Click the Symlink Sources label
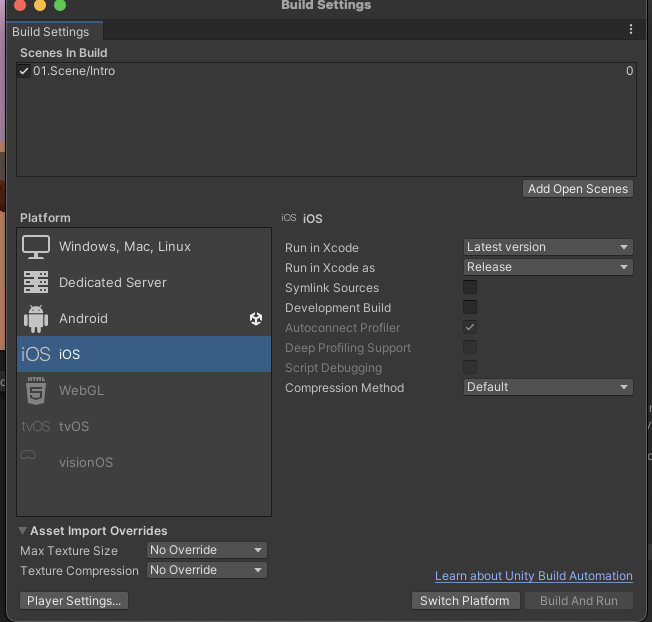 point(332,288)
